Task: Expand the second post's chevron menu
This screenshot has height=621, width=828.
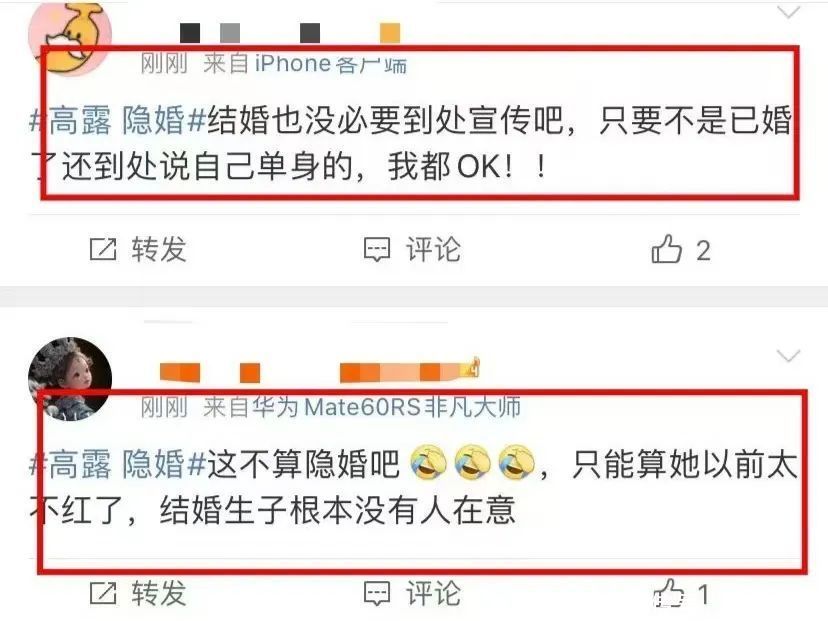Action: point(788,355)
